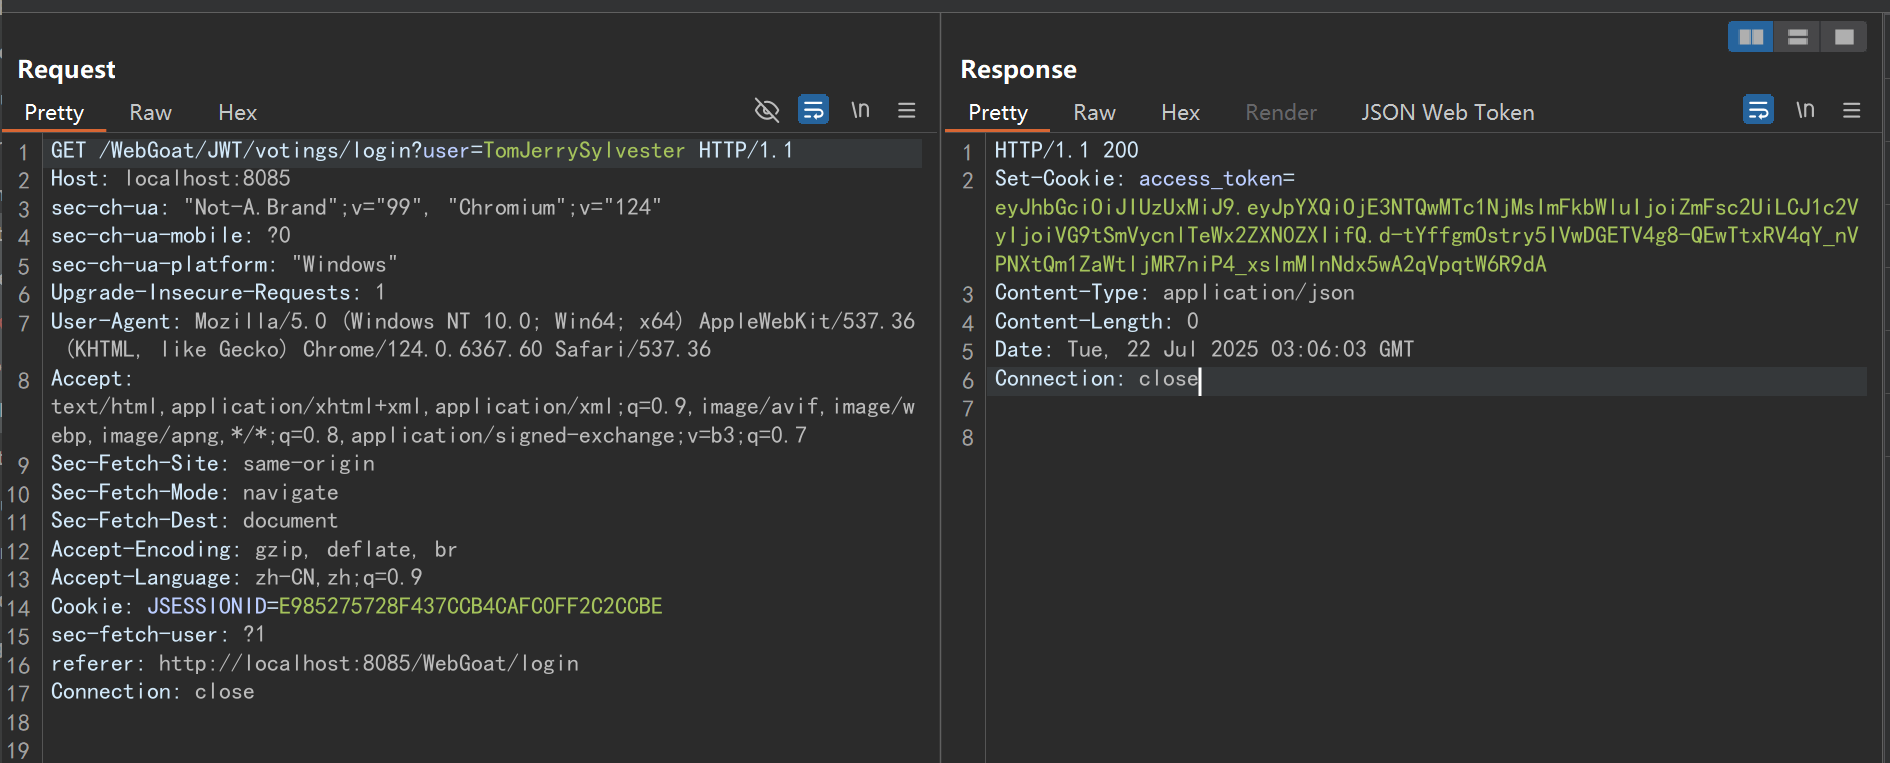
Task: Click Connection: close in the Response
Action: 1097,378
